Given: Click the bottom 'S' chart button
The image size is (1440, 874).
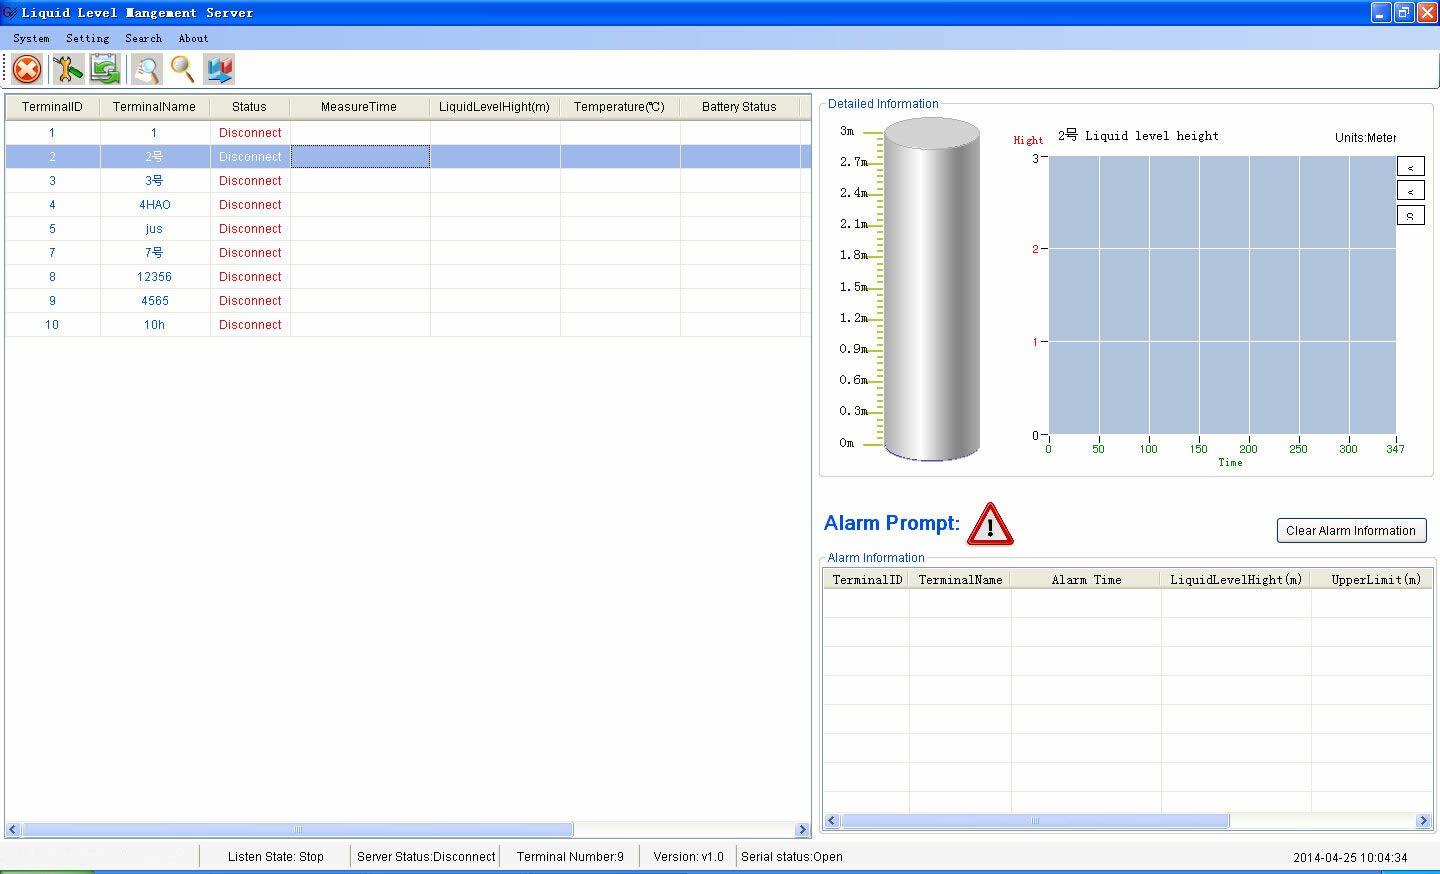Looking at the screenshot, I should 1410,215.
